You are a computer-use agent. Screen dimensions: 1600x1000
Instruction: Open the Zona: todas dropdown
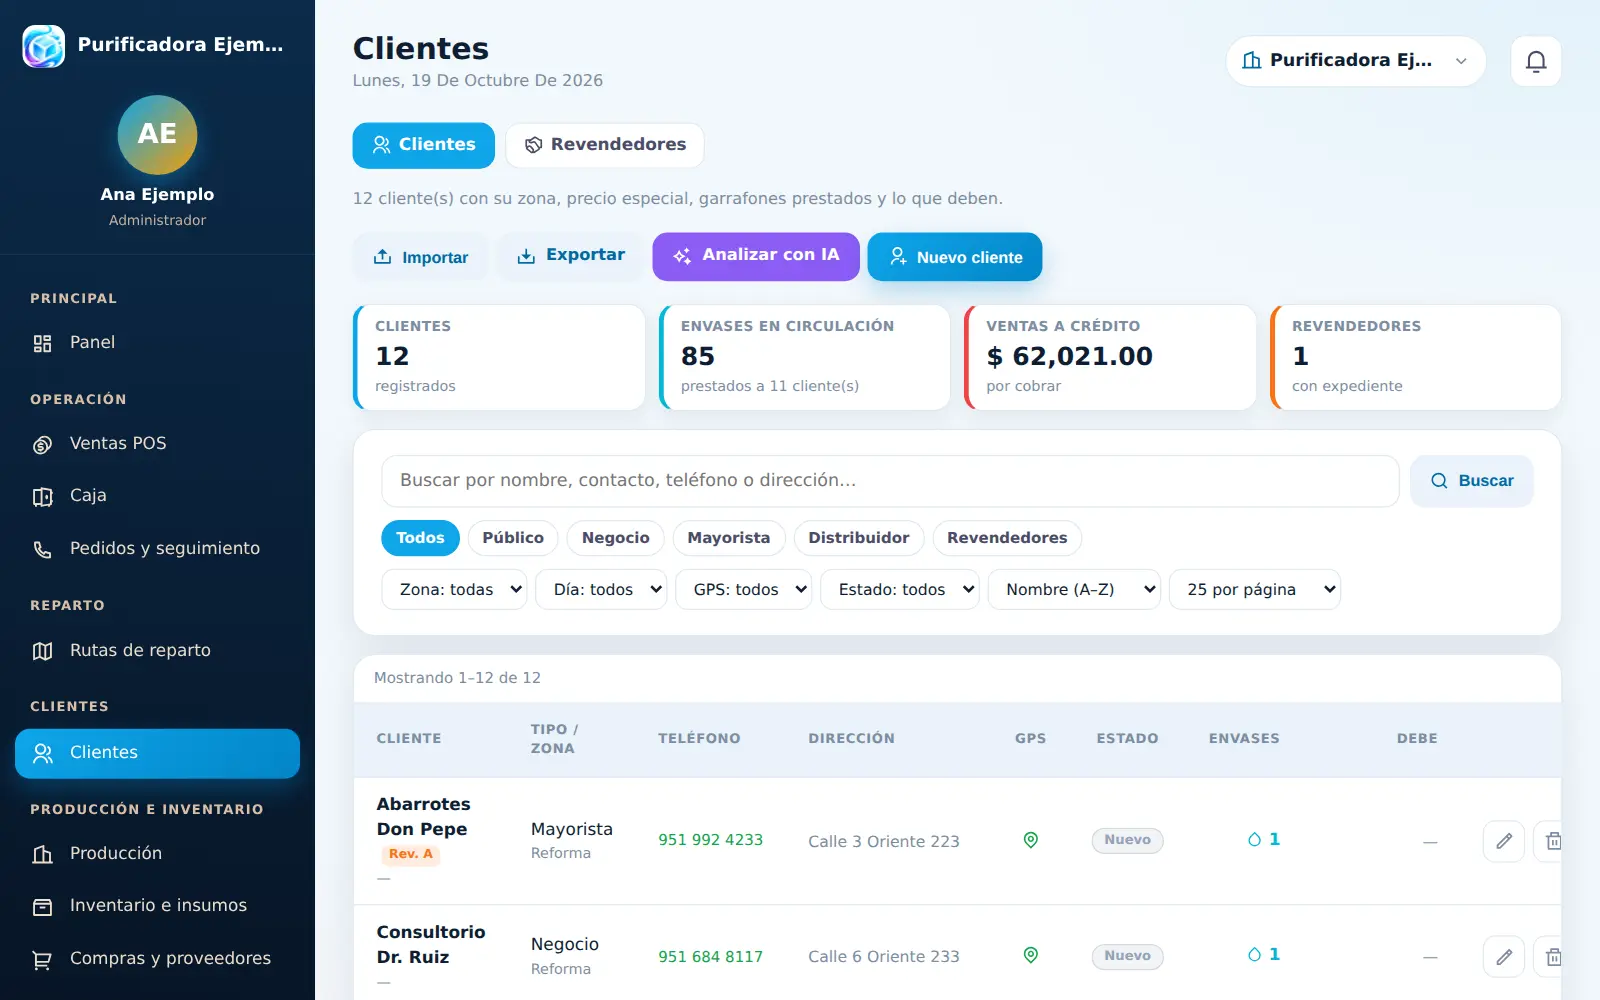click(454, 590)
